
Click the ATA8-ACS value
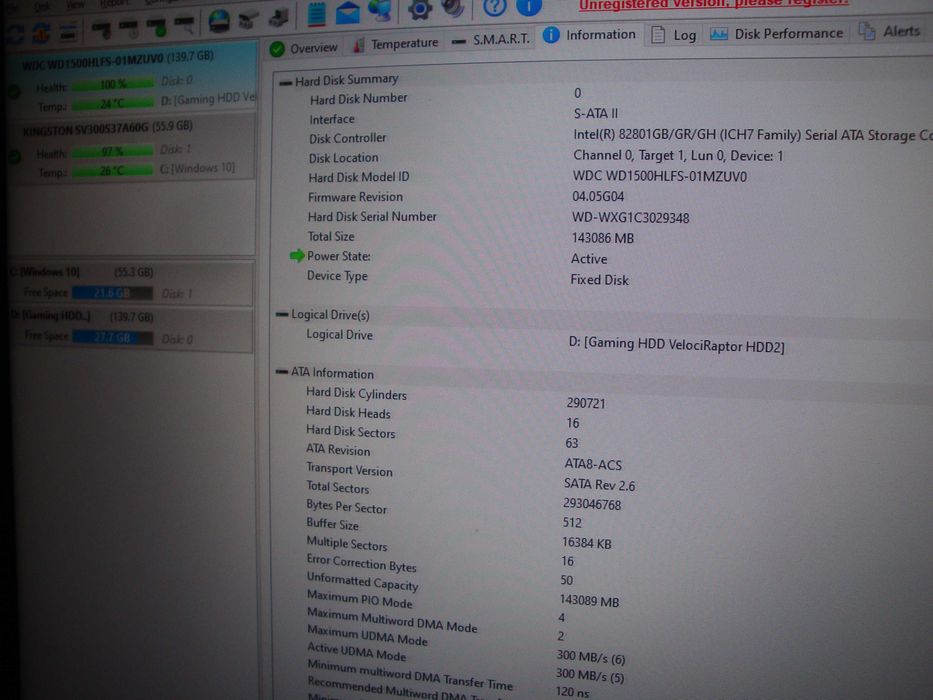point(593,464)
